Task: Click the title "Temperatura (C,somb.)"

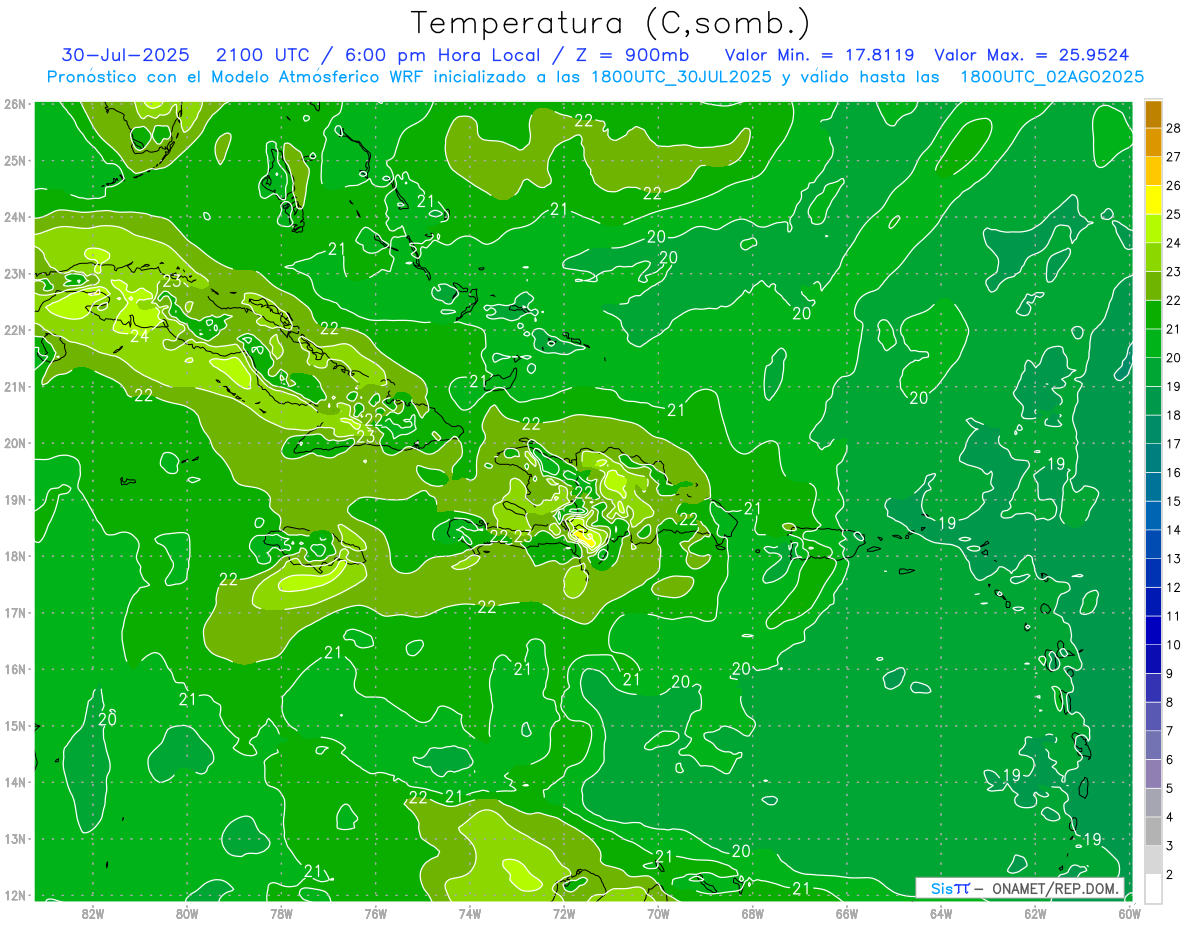Action: coord(611,24)
